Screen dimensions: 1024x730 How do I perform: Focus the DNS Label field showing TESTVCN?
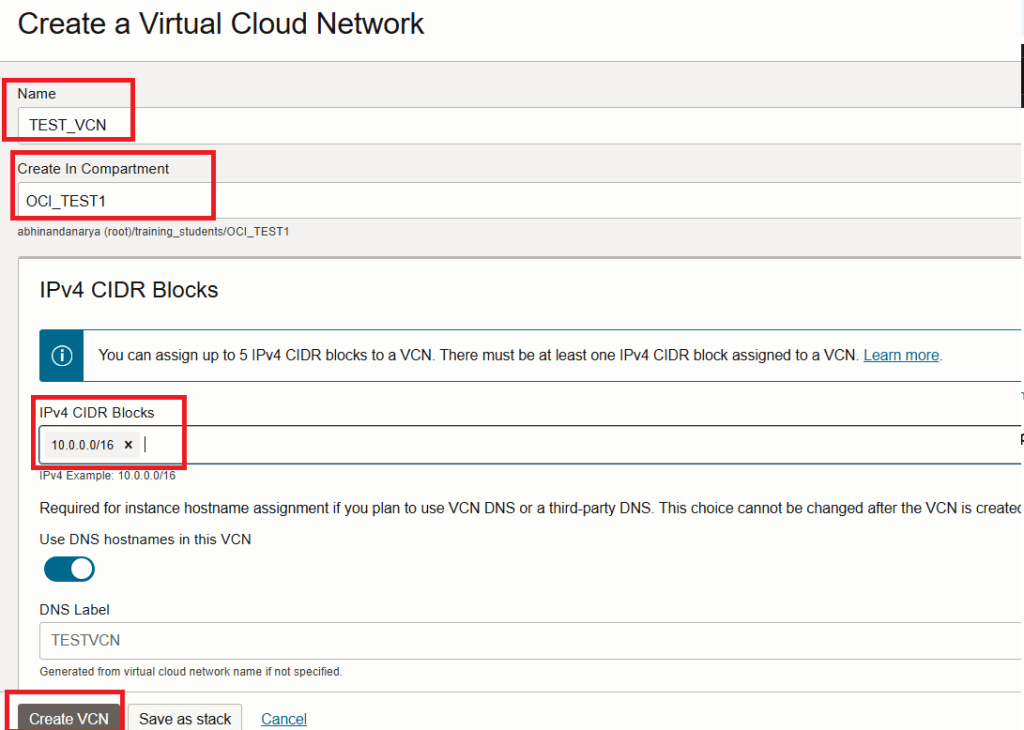500,641
